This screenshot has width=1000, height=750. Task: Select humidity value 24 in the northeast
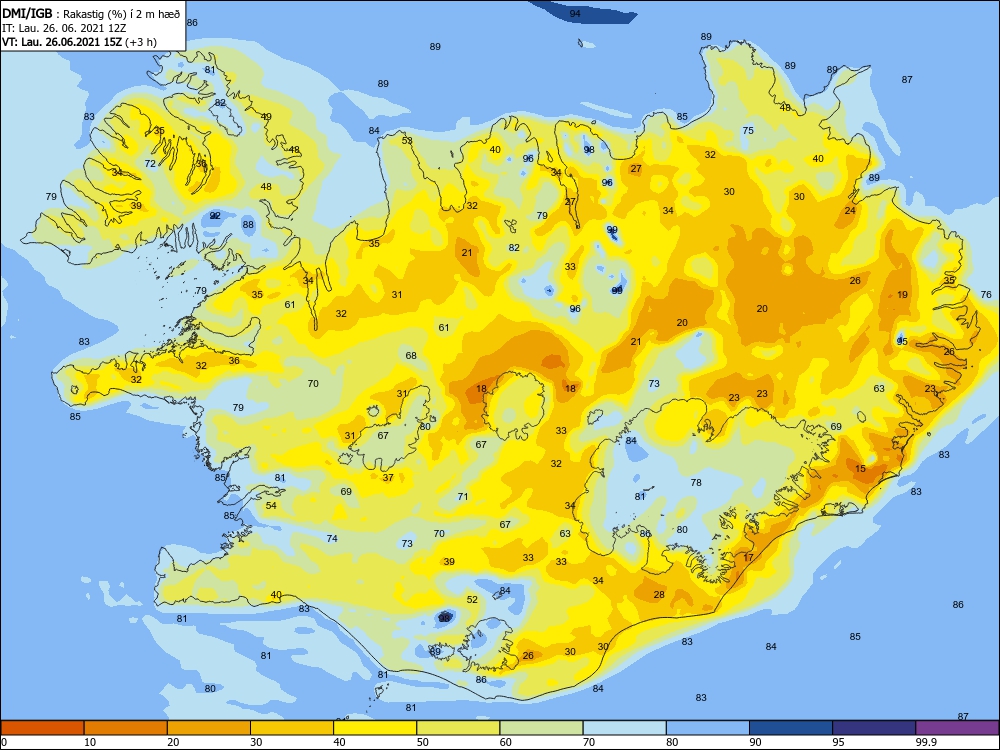point(850,210)
